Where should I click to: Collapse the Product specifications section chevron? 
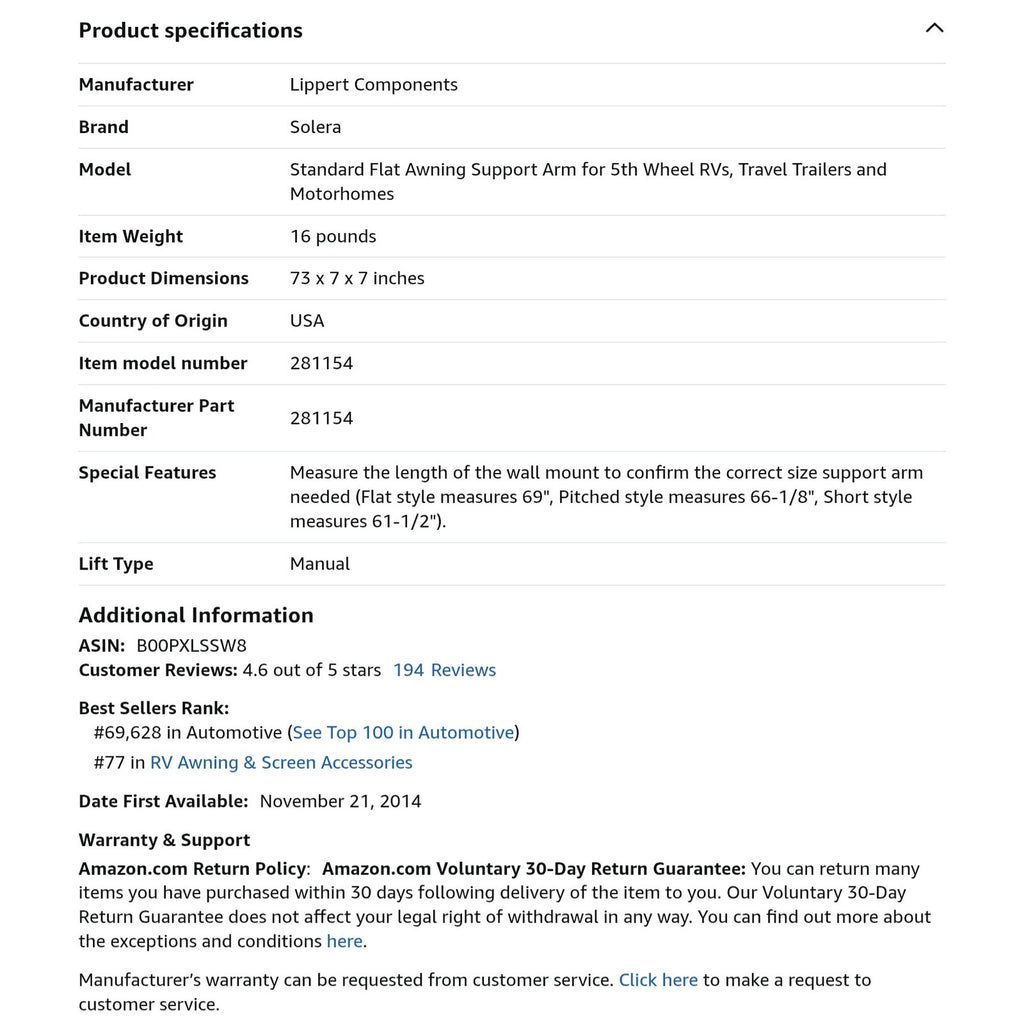(x=935, y=28)
